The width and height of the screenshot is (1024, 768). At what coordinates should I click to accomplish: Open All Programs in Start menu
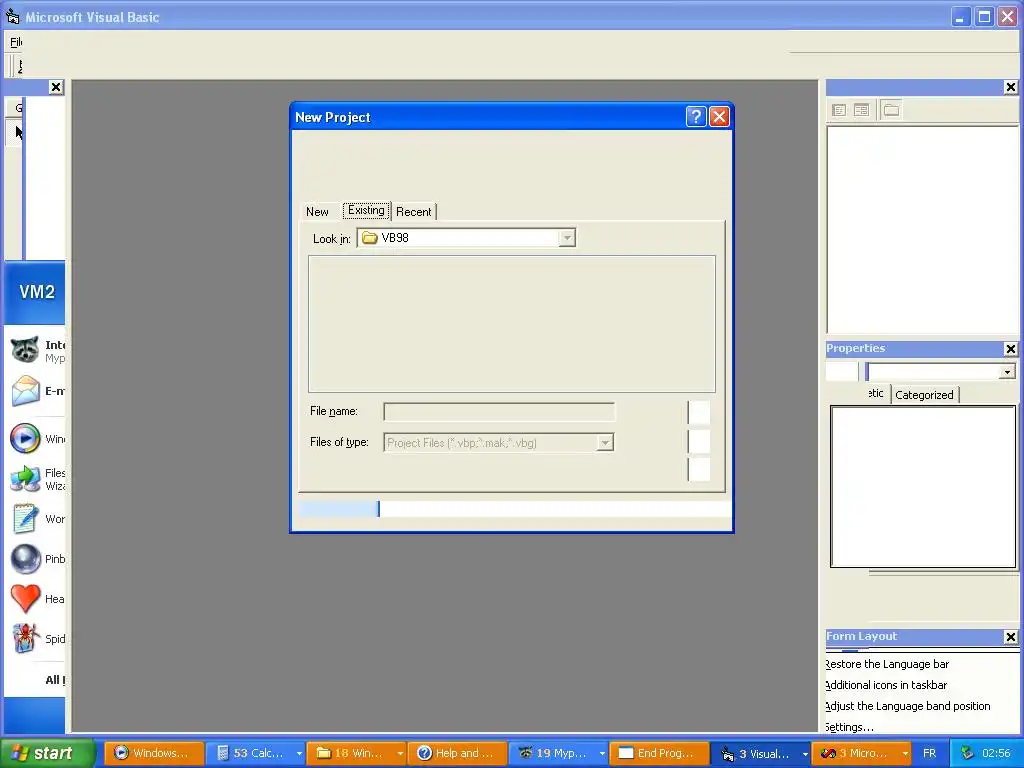(55, 680)
